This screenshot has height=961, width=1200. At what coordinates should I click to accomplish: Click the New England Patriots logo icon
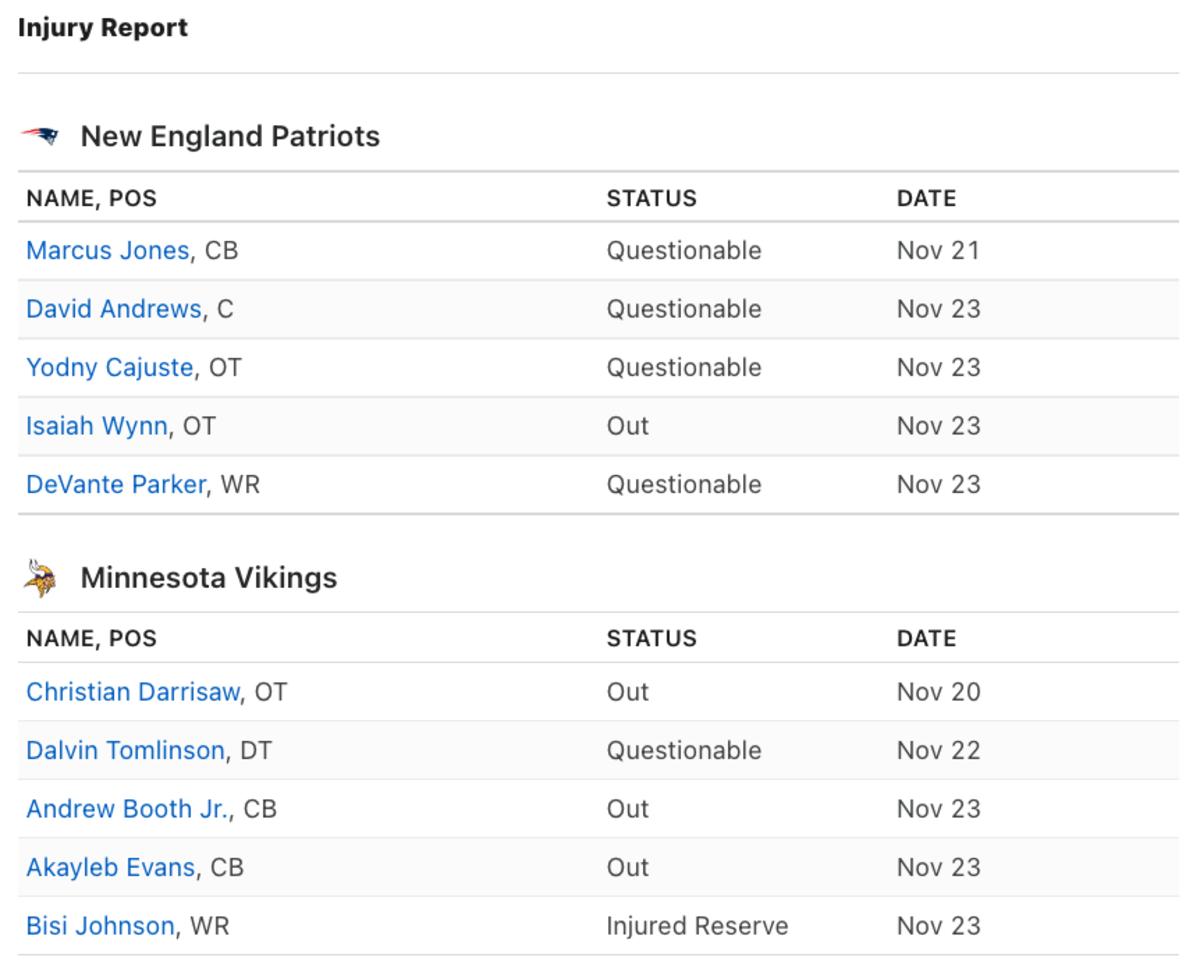pos(40,136)
